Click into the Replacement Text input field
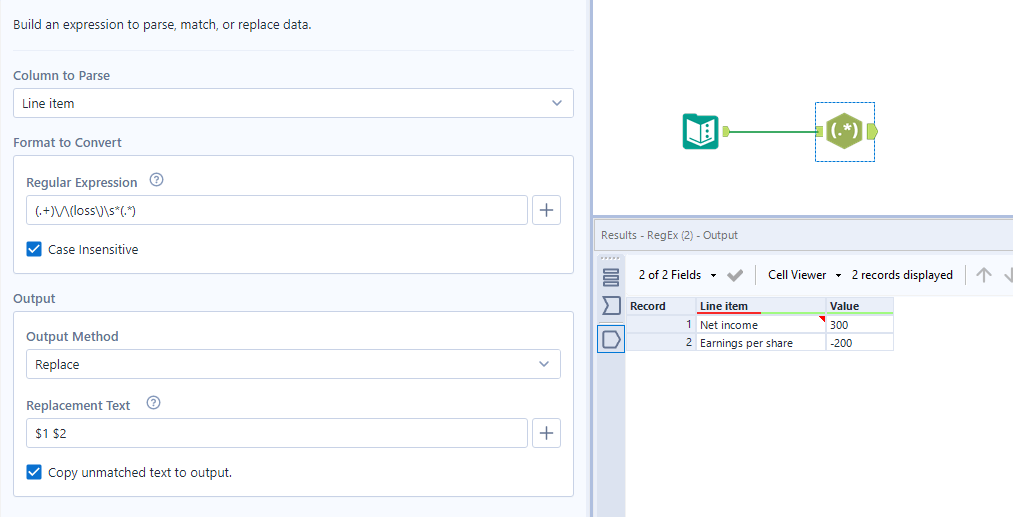 [x=277, y=433]
